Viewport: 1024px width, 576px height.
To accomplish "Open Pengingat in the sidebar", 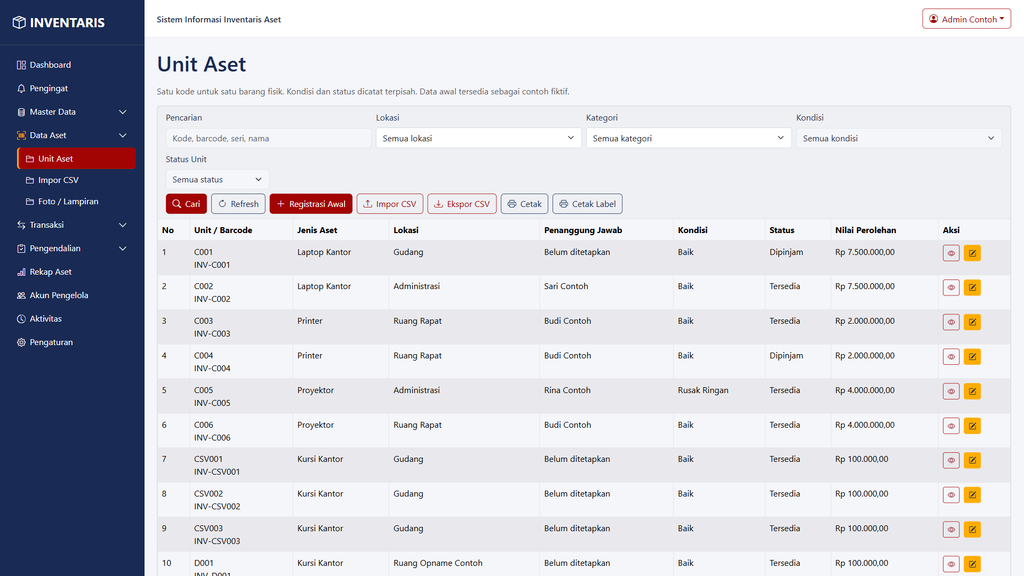I will 72,88.
